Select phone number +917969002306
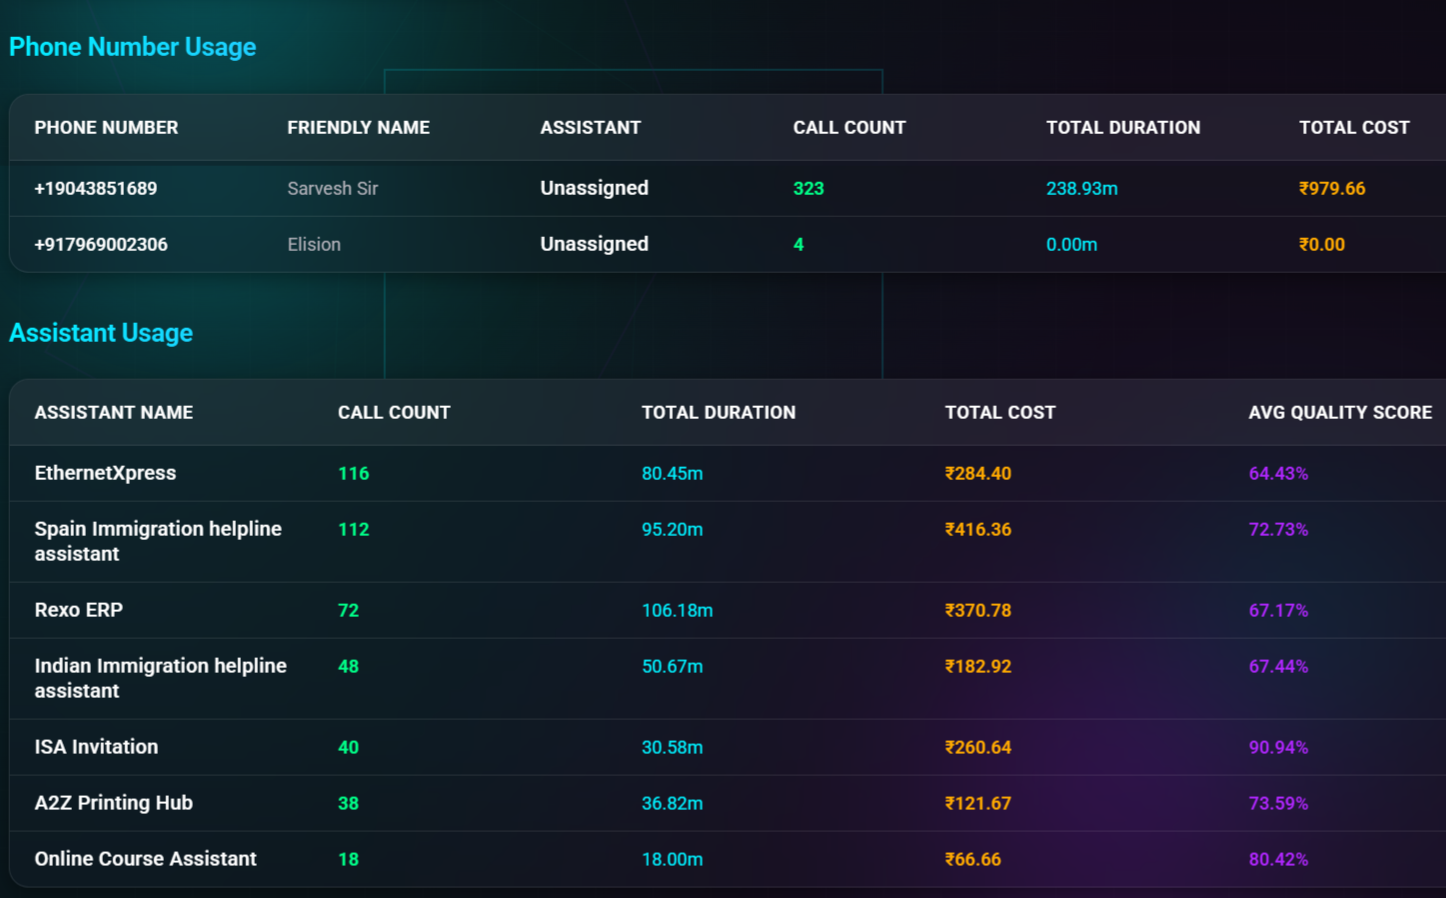Viewport: 1446px width, 898px height. (101, 244)
